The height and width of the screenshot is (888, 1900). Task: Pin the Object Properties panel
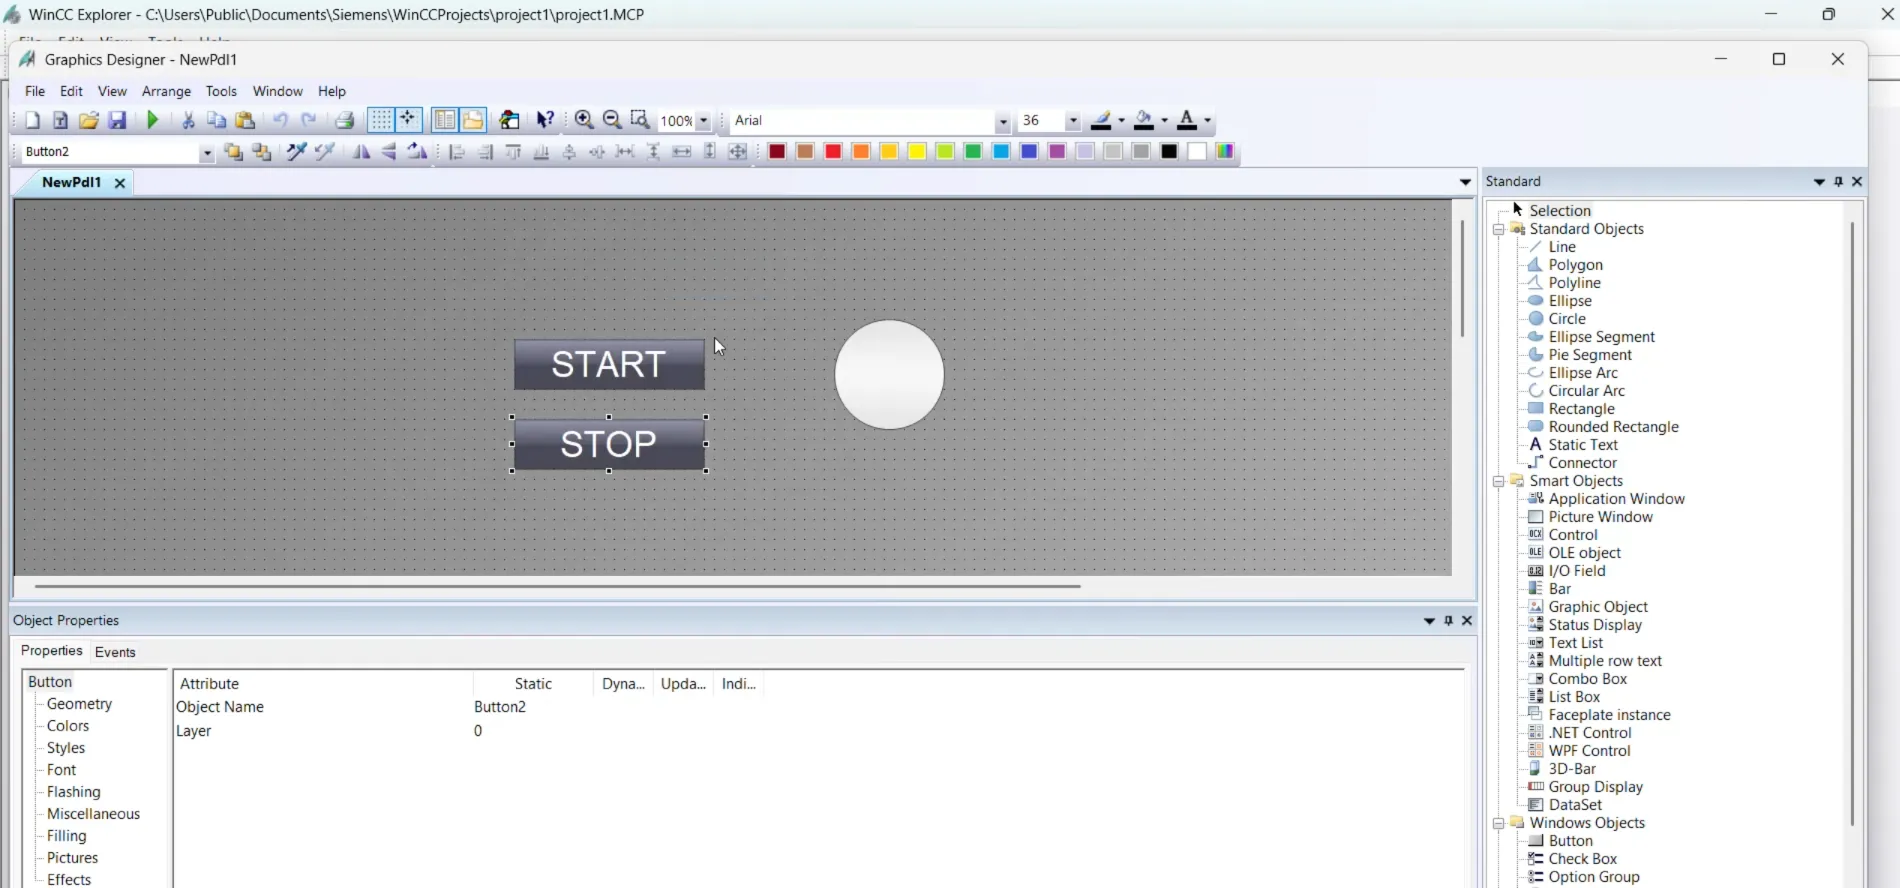pos(1448,620)
